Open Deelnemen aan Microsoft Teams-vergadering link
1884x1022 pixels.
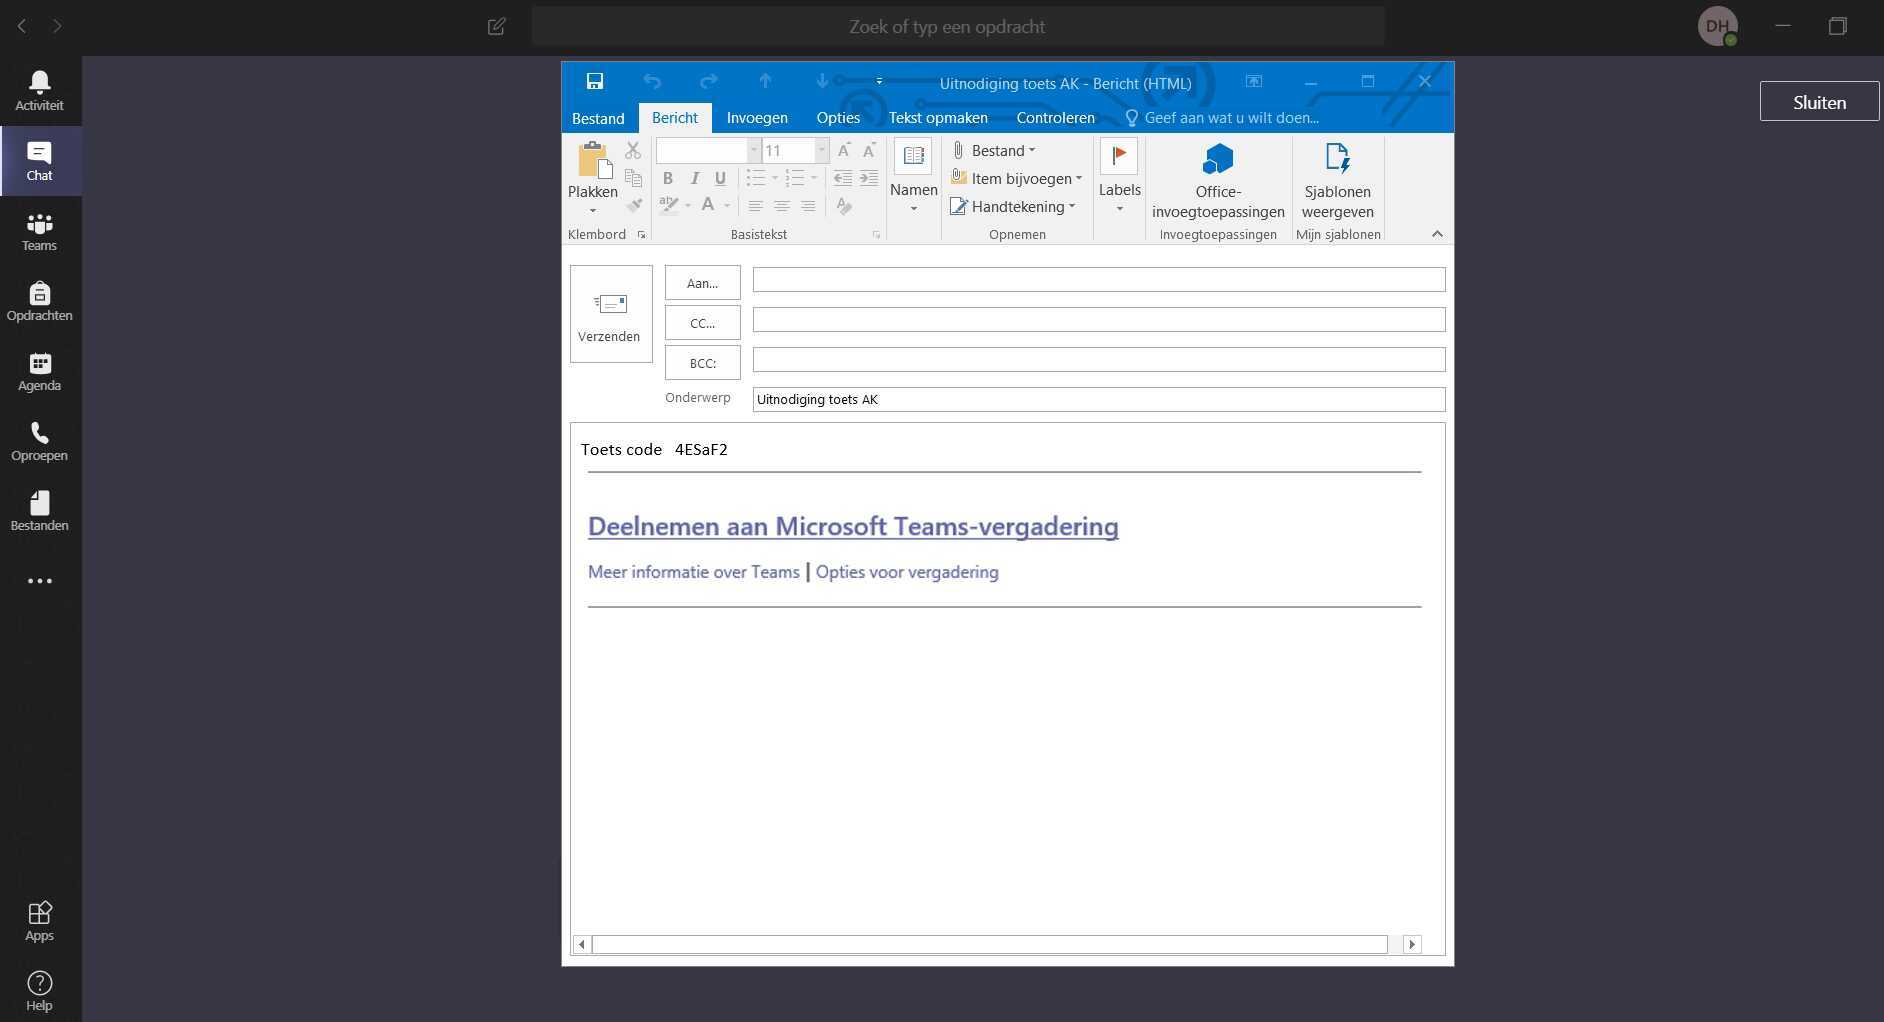tap(852, 527)
